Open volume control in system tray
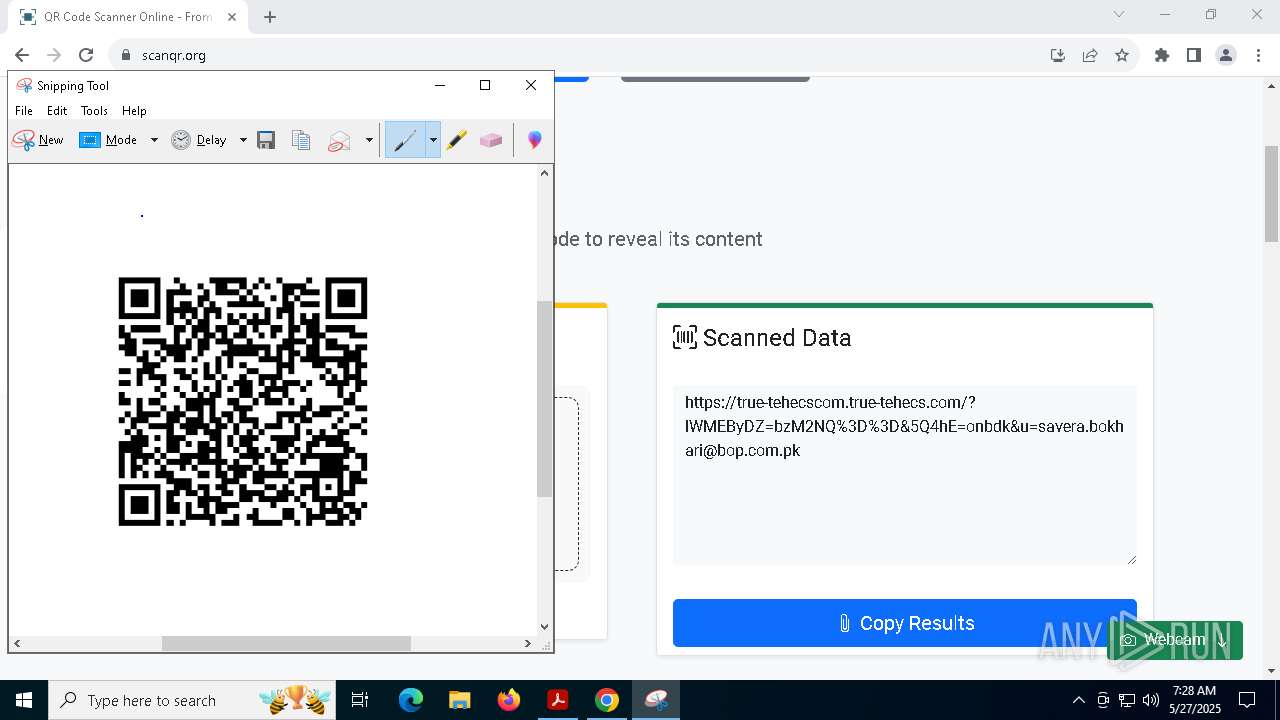The image size is (1280, 720). coord(1151,700)
